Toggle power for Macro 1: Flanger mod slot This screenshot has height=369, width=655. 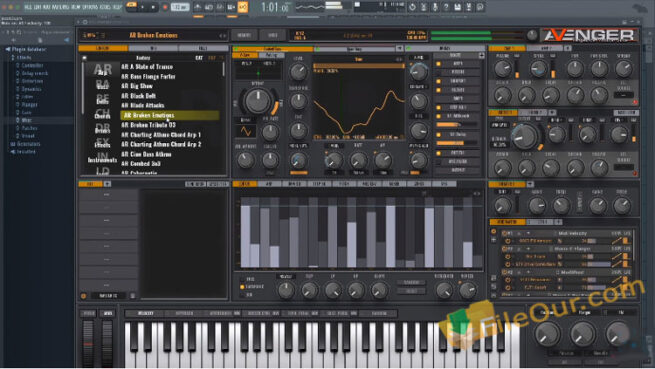504,249
